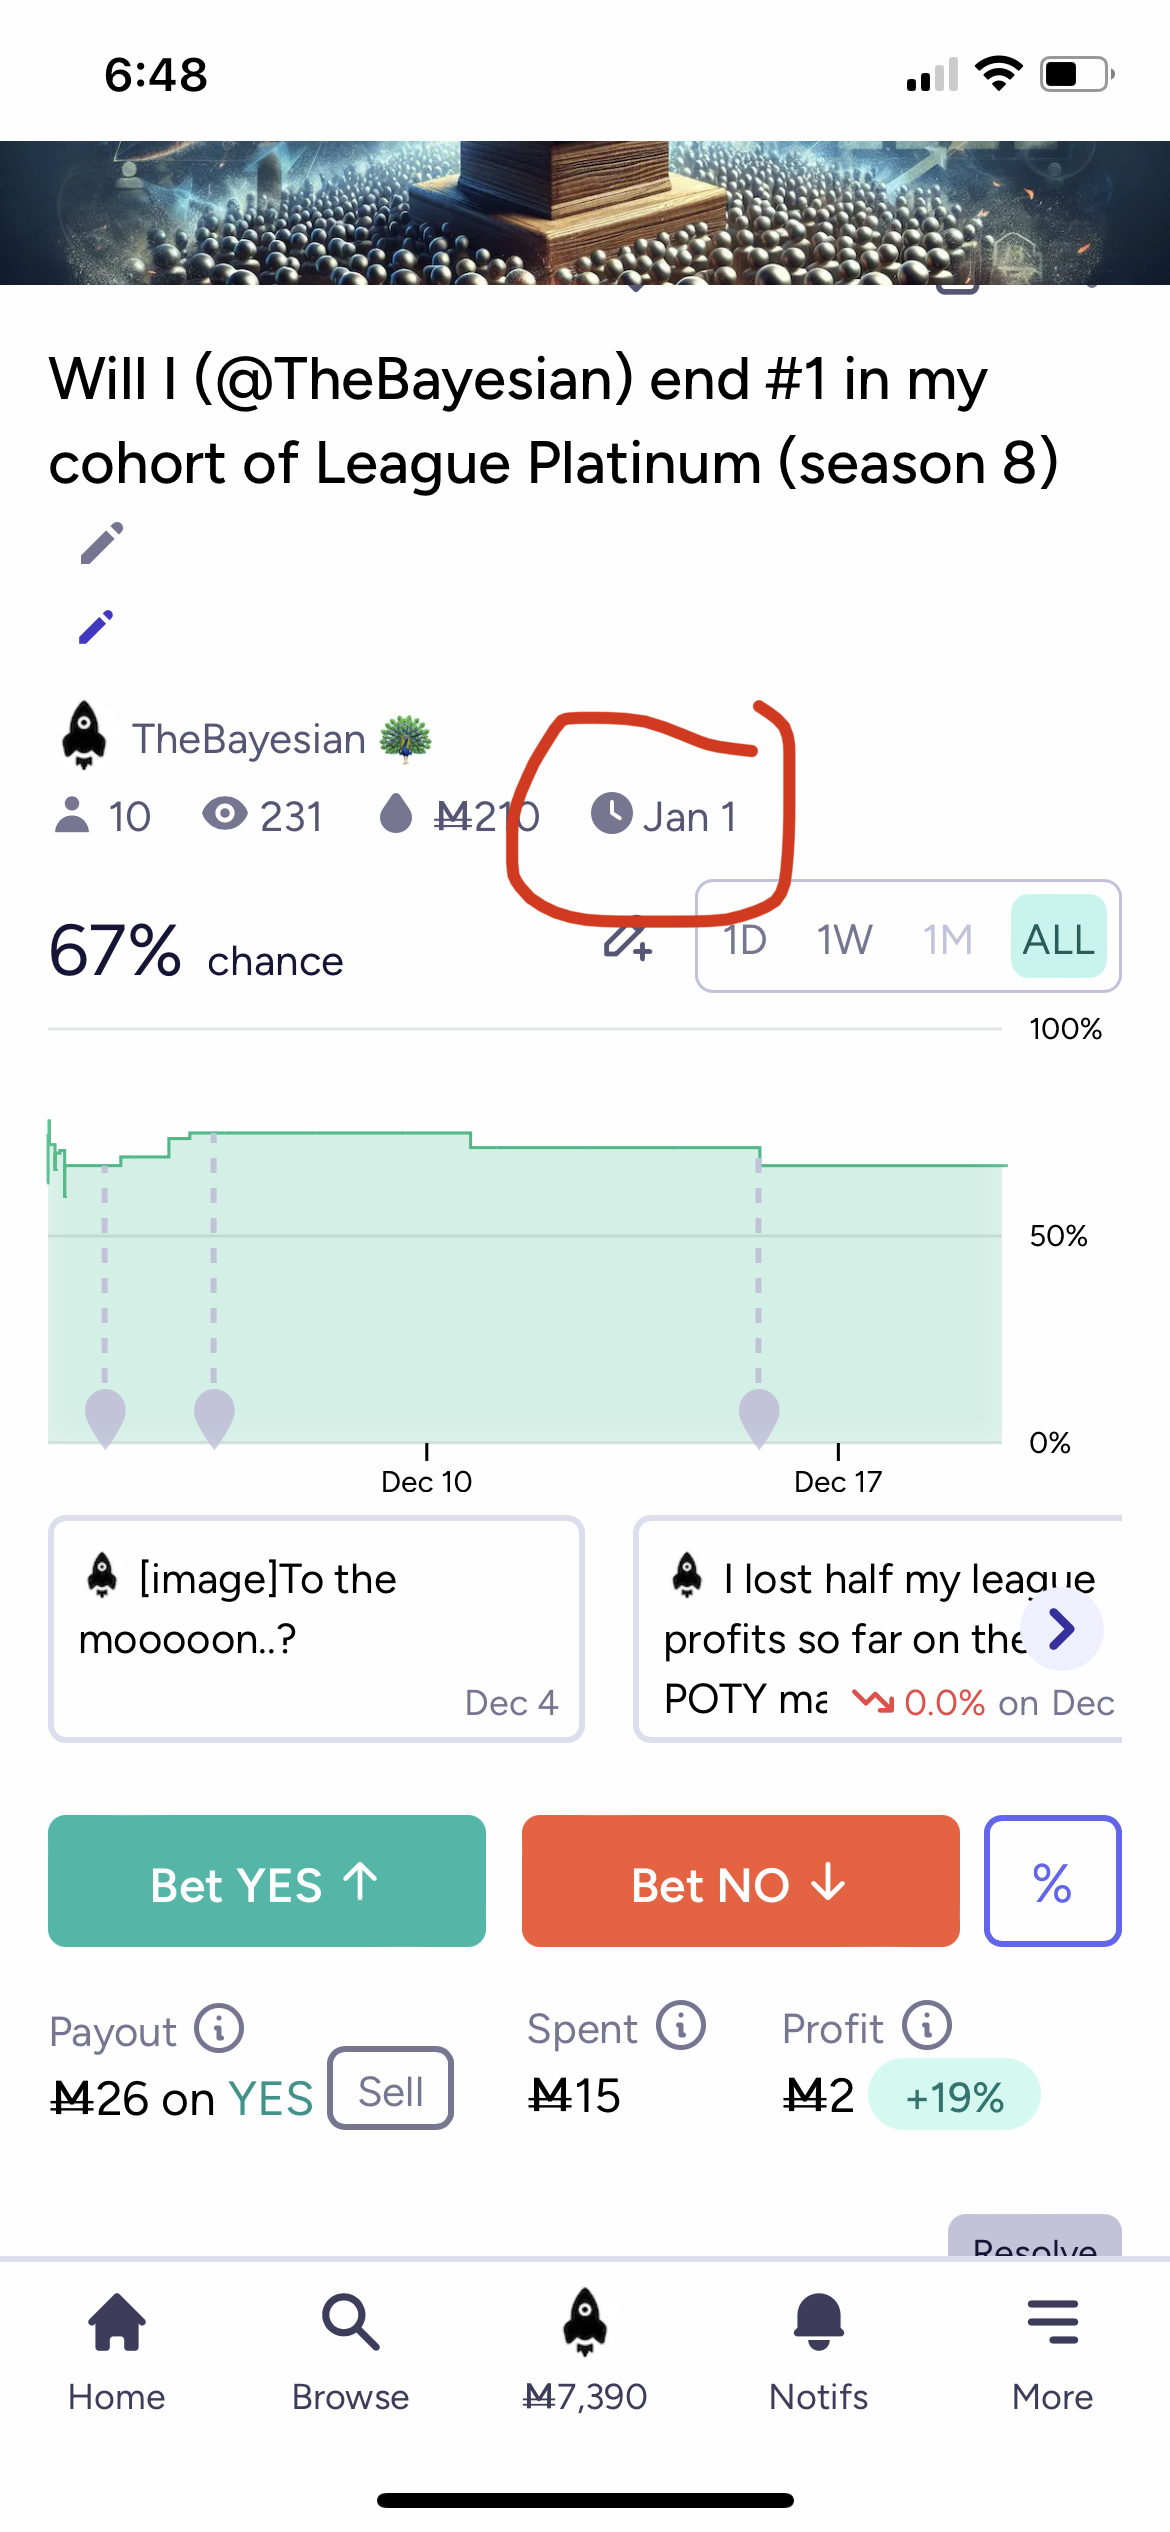This screenshot has height=2532, width=1170.
Task: Open Notifs bell icon
Action: point(818,2320)
